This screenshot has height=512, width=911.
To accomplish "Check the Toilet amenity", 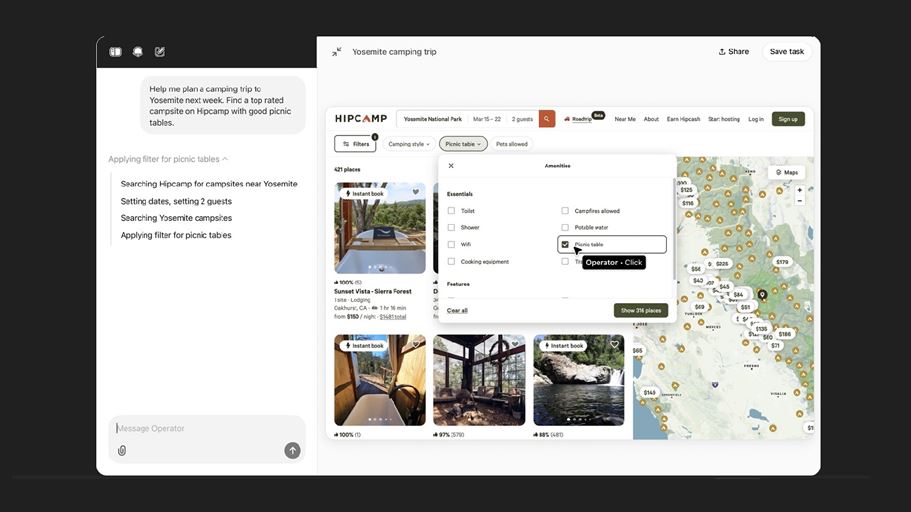I will (451, 210).
